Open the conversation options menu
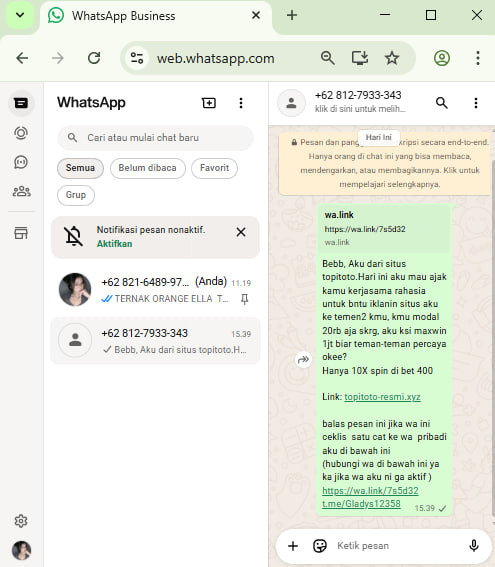495x567 pixels. tap(476, 103)
